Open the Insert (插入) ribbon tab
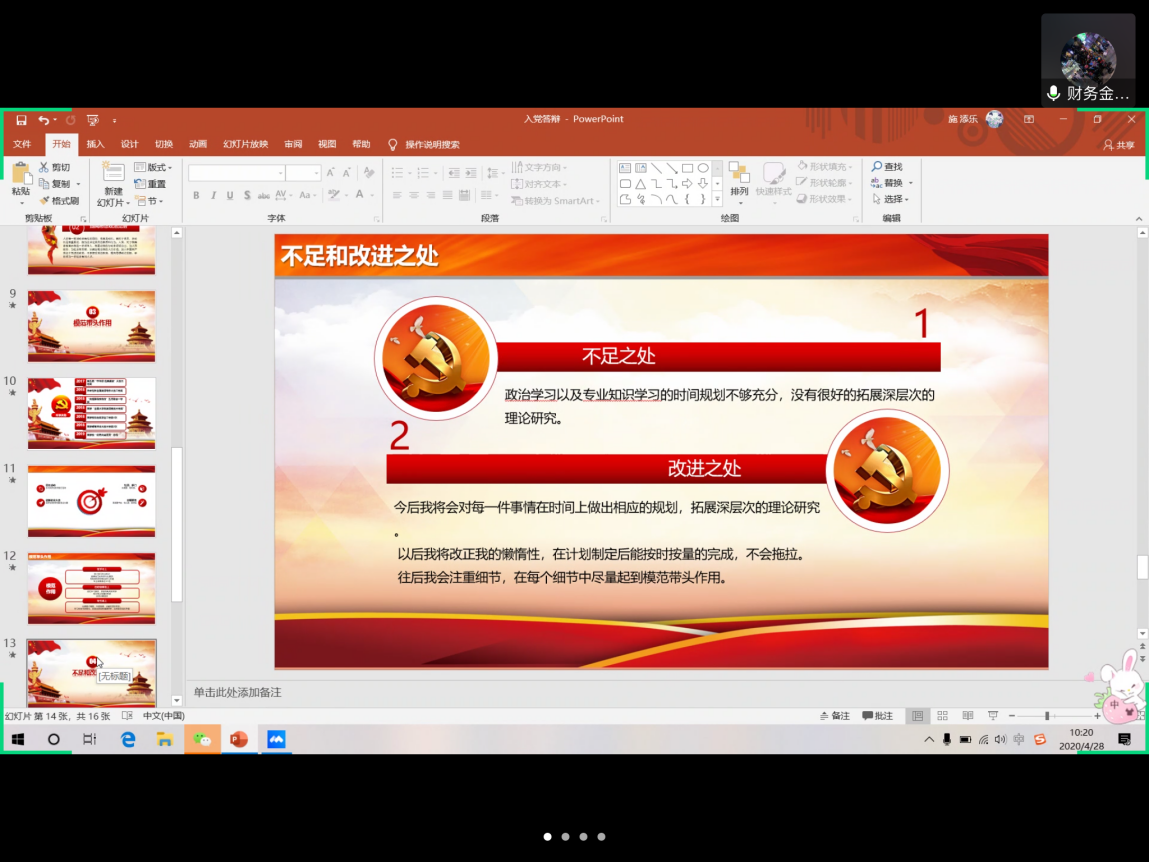 pyautogui.click(x=95, y=145)
